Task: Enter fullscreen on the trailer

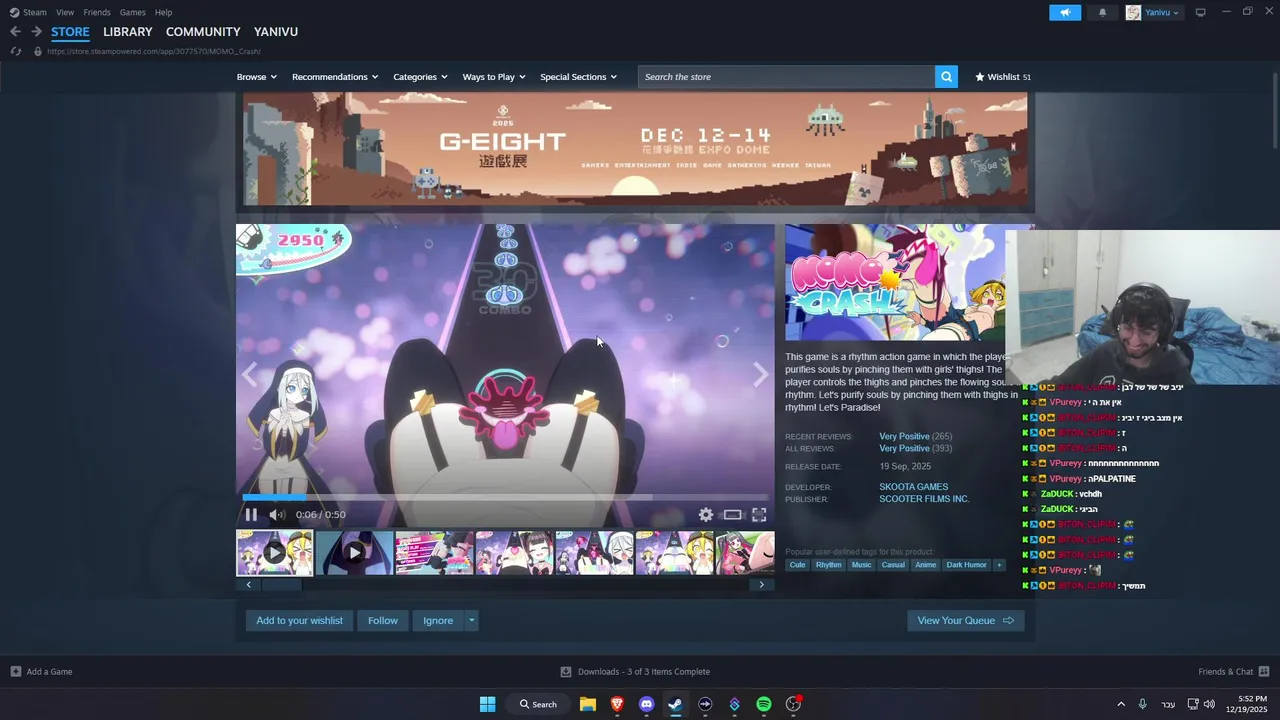Action: pos(759,515)
